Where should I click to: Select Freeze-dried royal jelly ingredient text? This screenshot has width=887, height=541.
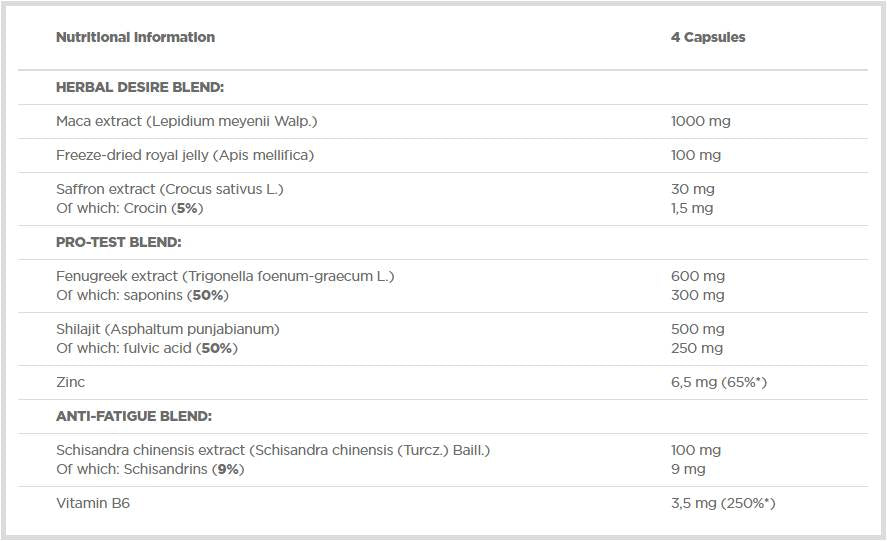pyautogui.click(x=185, y=155)
